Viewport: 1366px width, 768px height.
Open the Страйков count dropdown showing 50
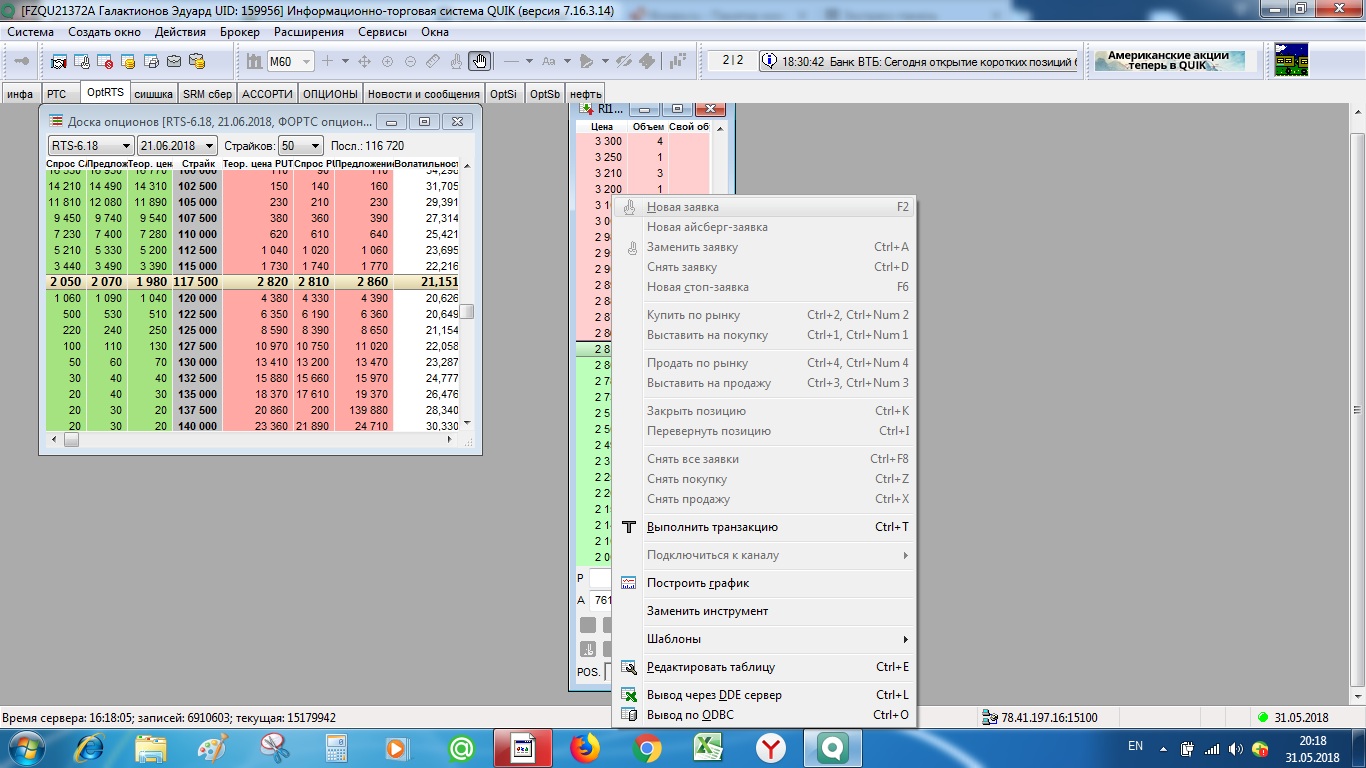pyautogui.click(x=301, y=146)
